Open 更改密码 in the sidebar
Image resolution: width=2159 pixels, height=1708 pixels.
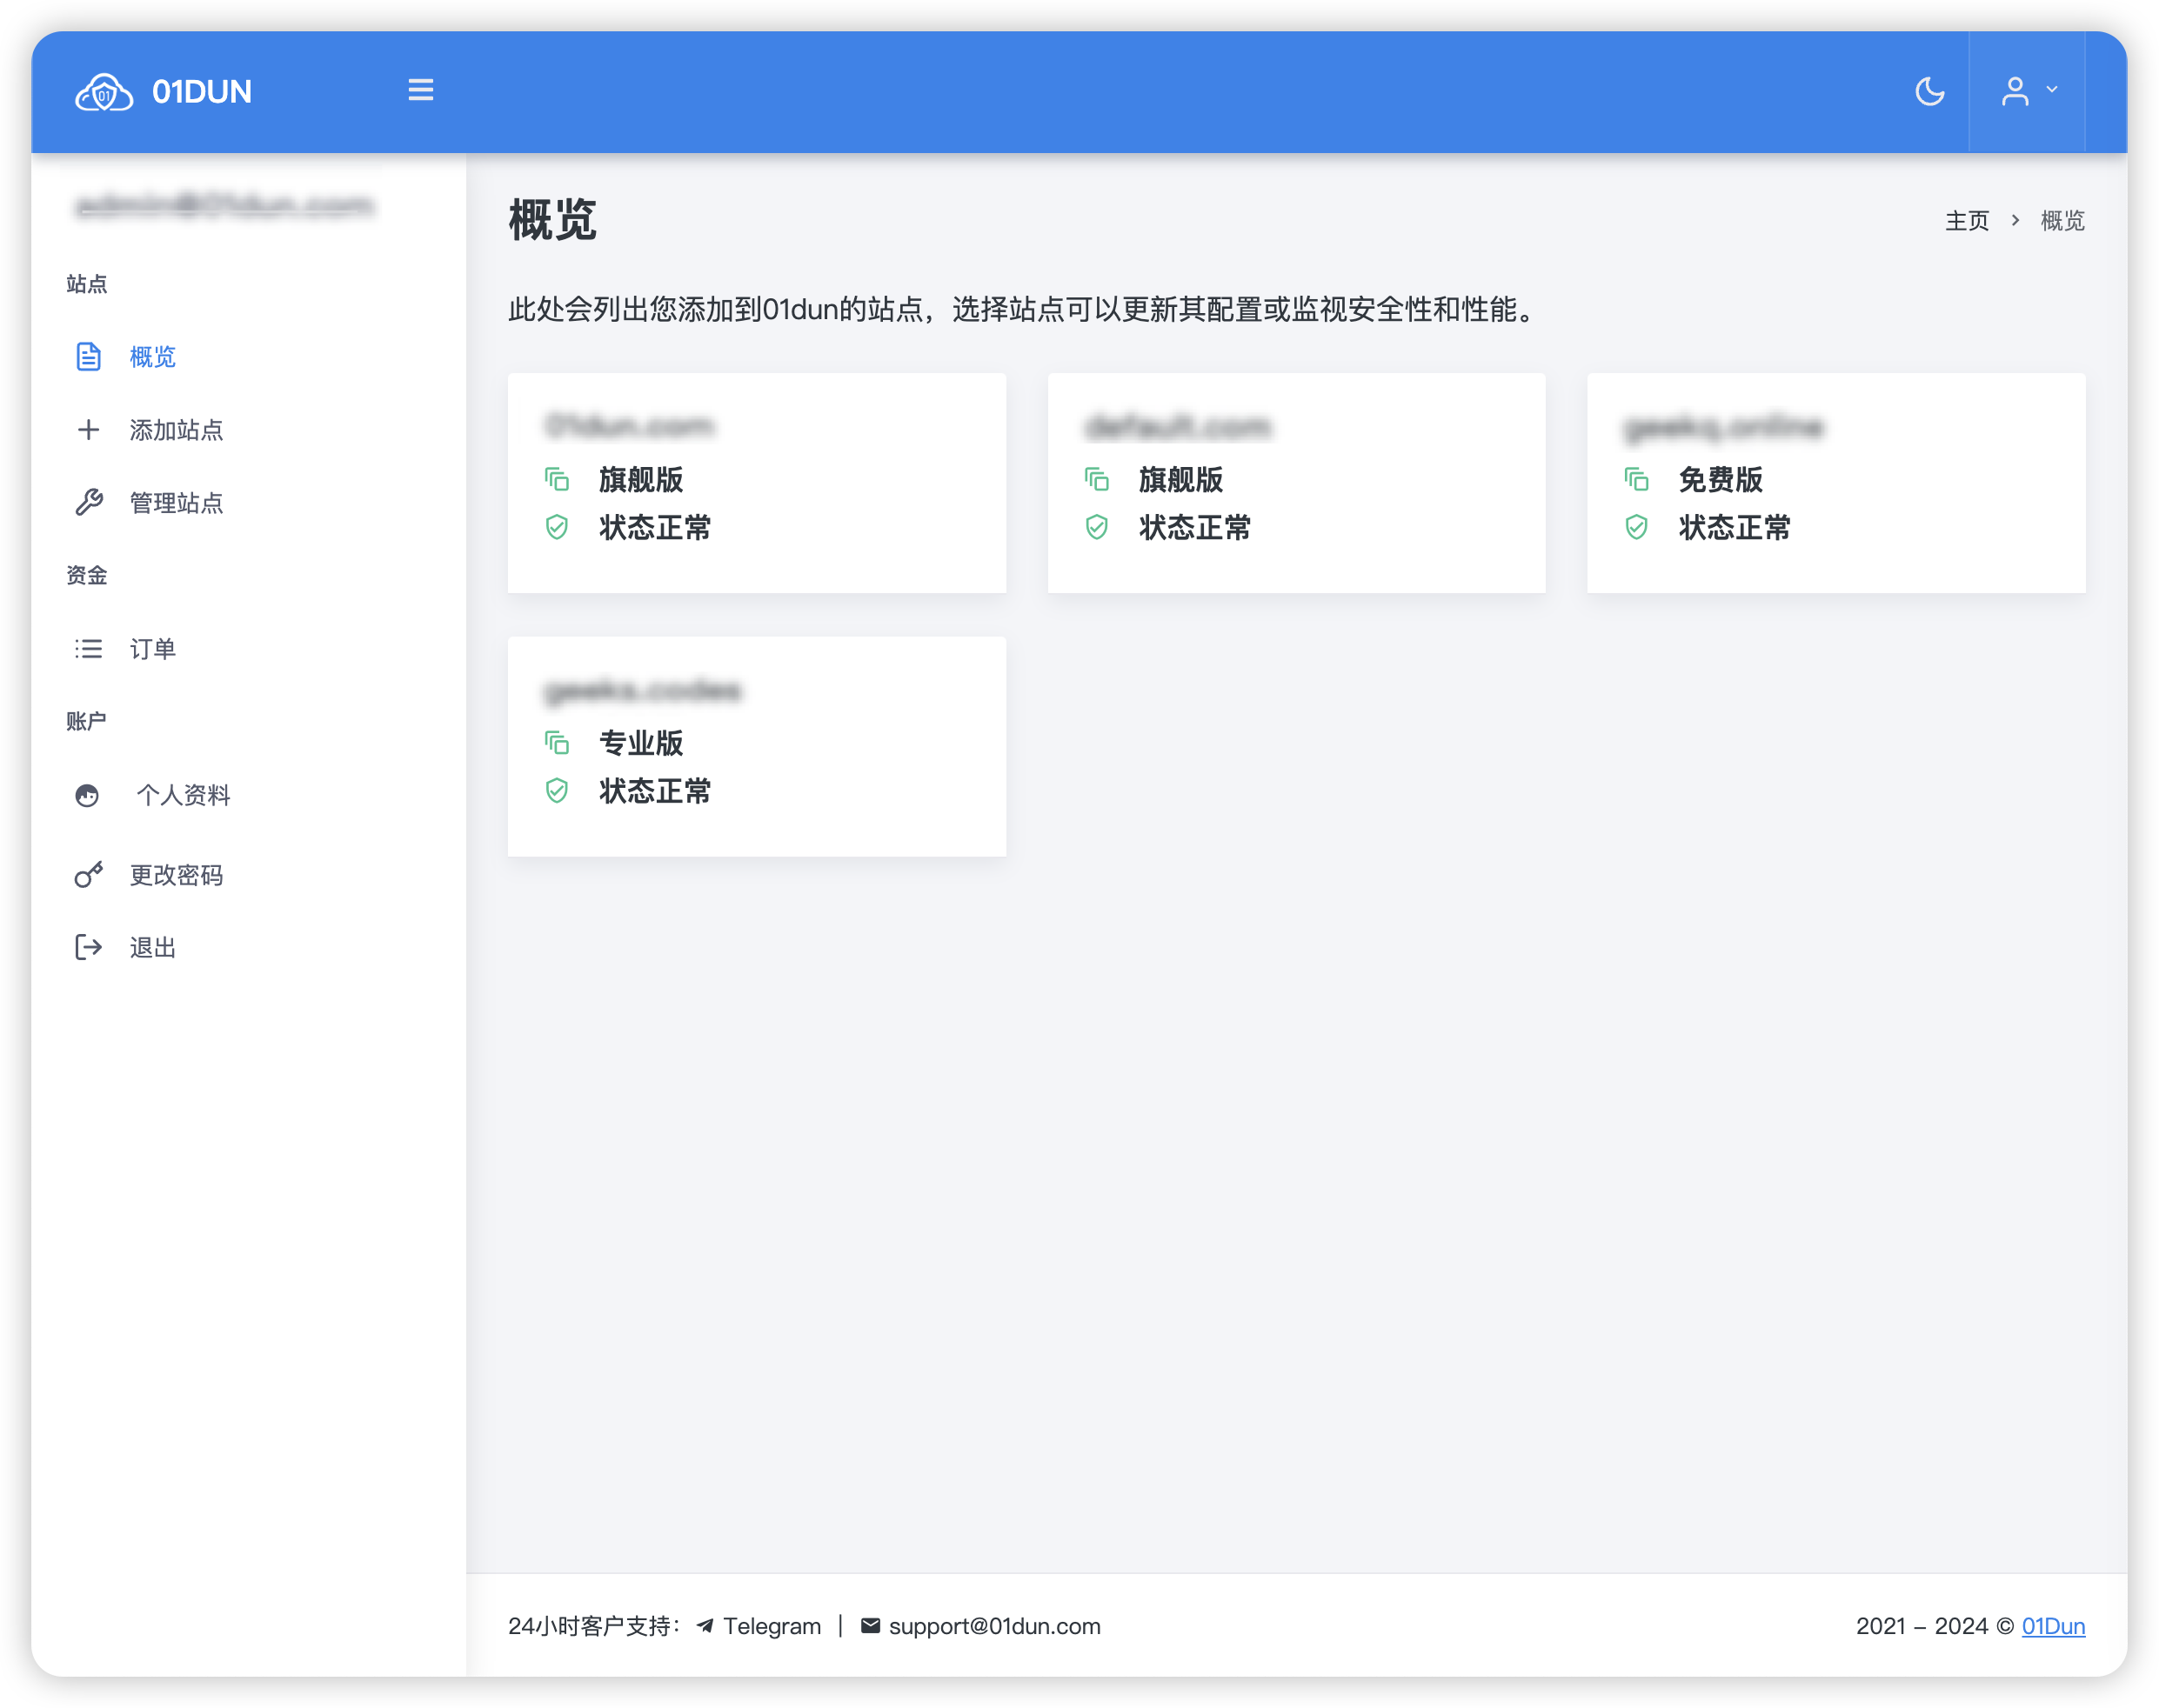tap(176, 875)
